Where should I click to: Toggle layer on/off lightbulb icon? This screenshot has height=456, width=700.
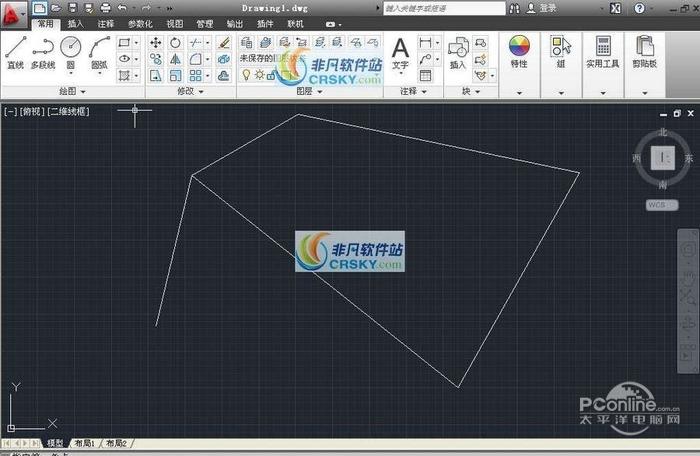[246, 74]
